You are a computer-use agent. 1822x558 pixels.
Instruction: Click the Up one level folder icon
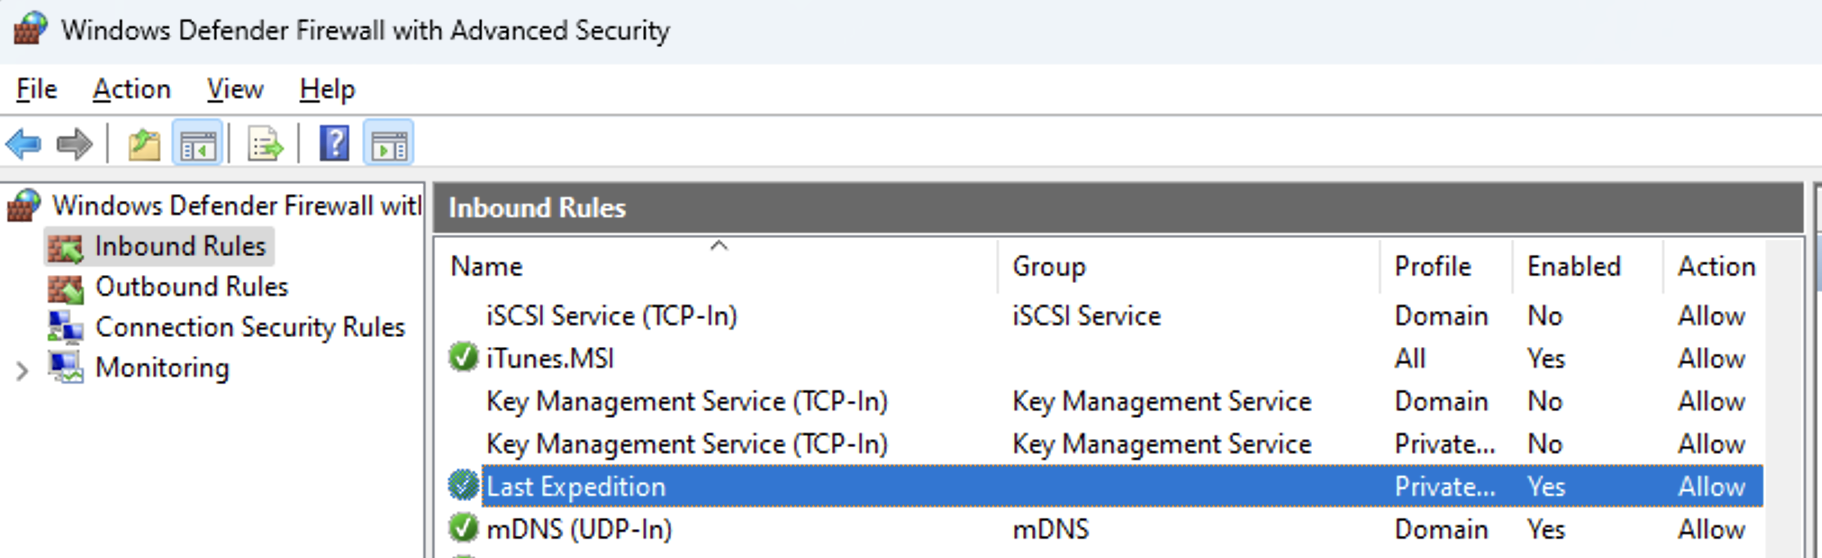click(x=144, y=145)
